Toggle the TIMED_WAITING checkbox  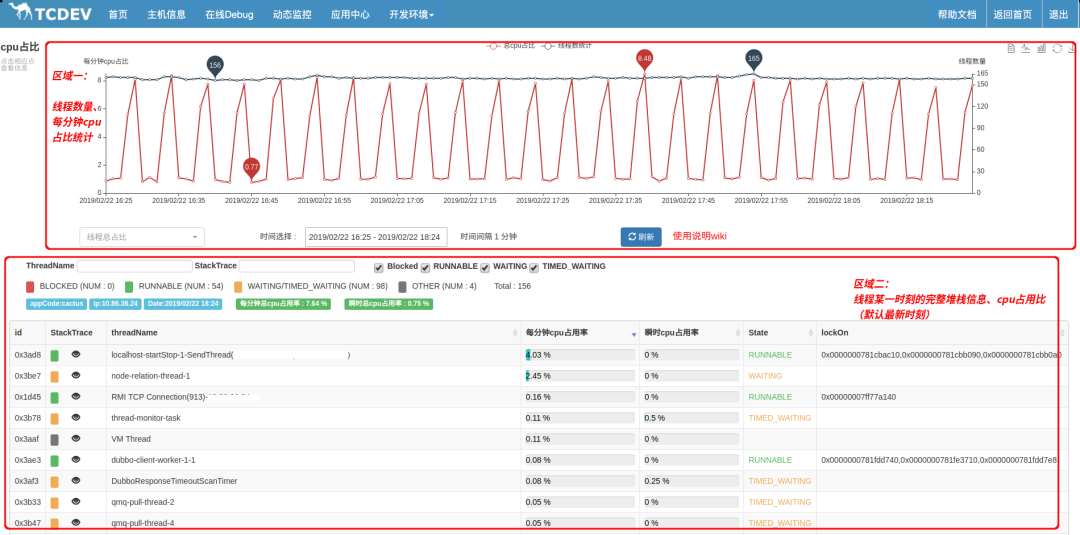(534, 267)
